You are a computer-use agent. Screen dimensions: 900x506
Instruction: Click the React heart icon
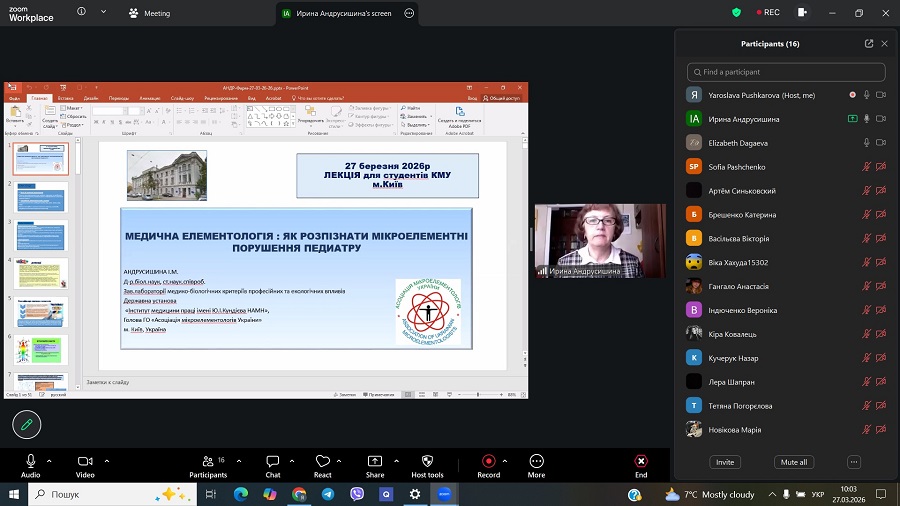click(322, 461)
